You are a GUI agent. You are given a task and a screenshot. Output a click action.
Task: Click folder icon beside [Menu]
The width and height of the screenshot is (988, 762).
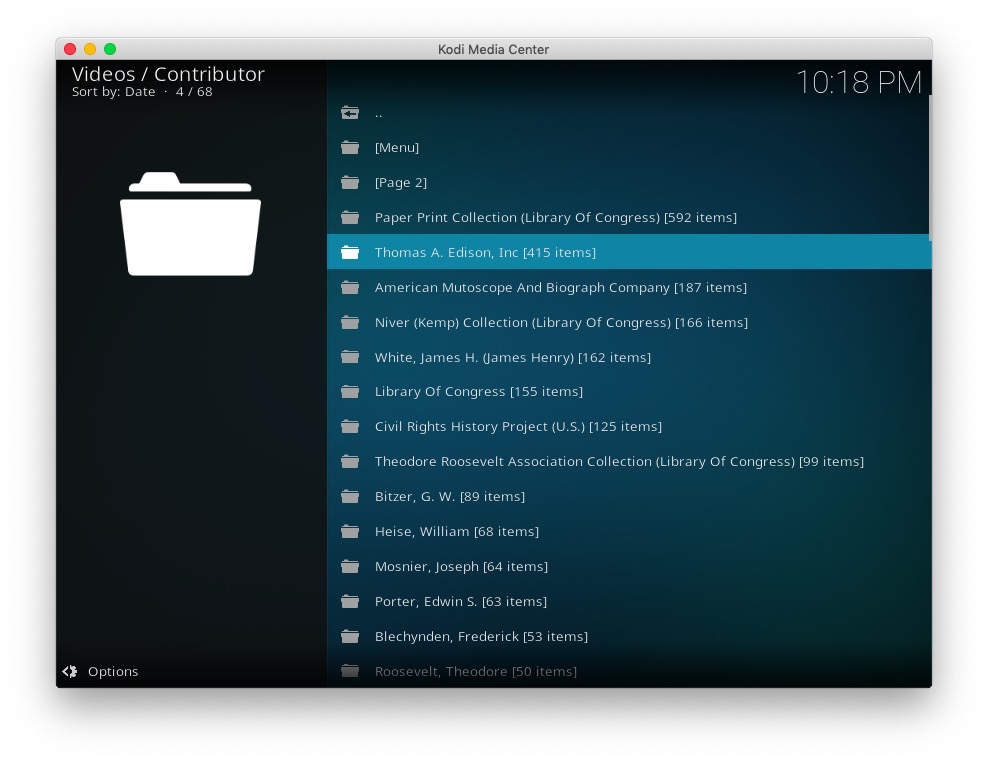click(x=349, y=148)
